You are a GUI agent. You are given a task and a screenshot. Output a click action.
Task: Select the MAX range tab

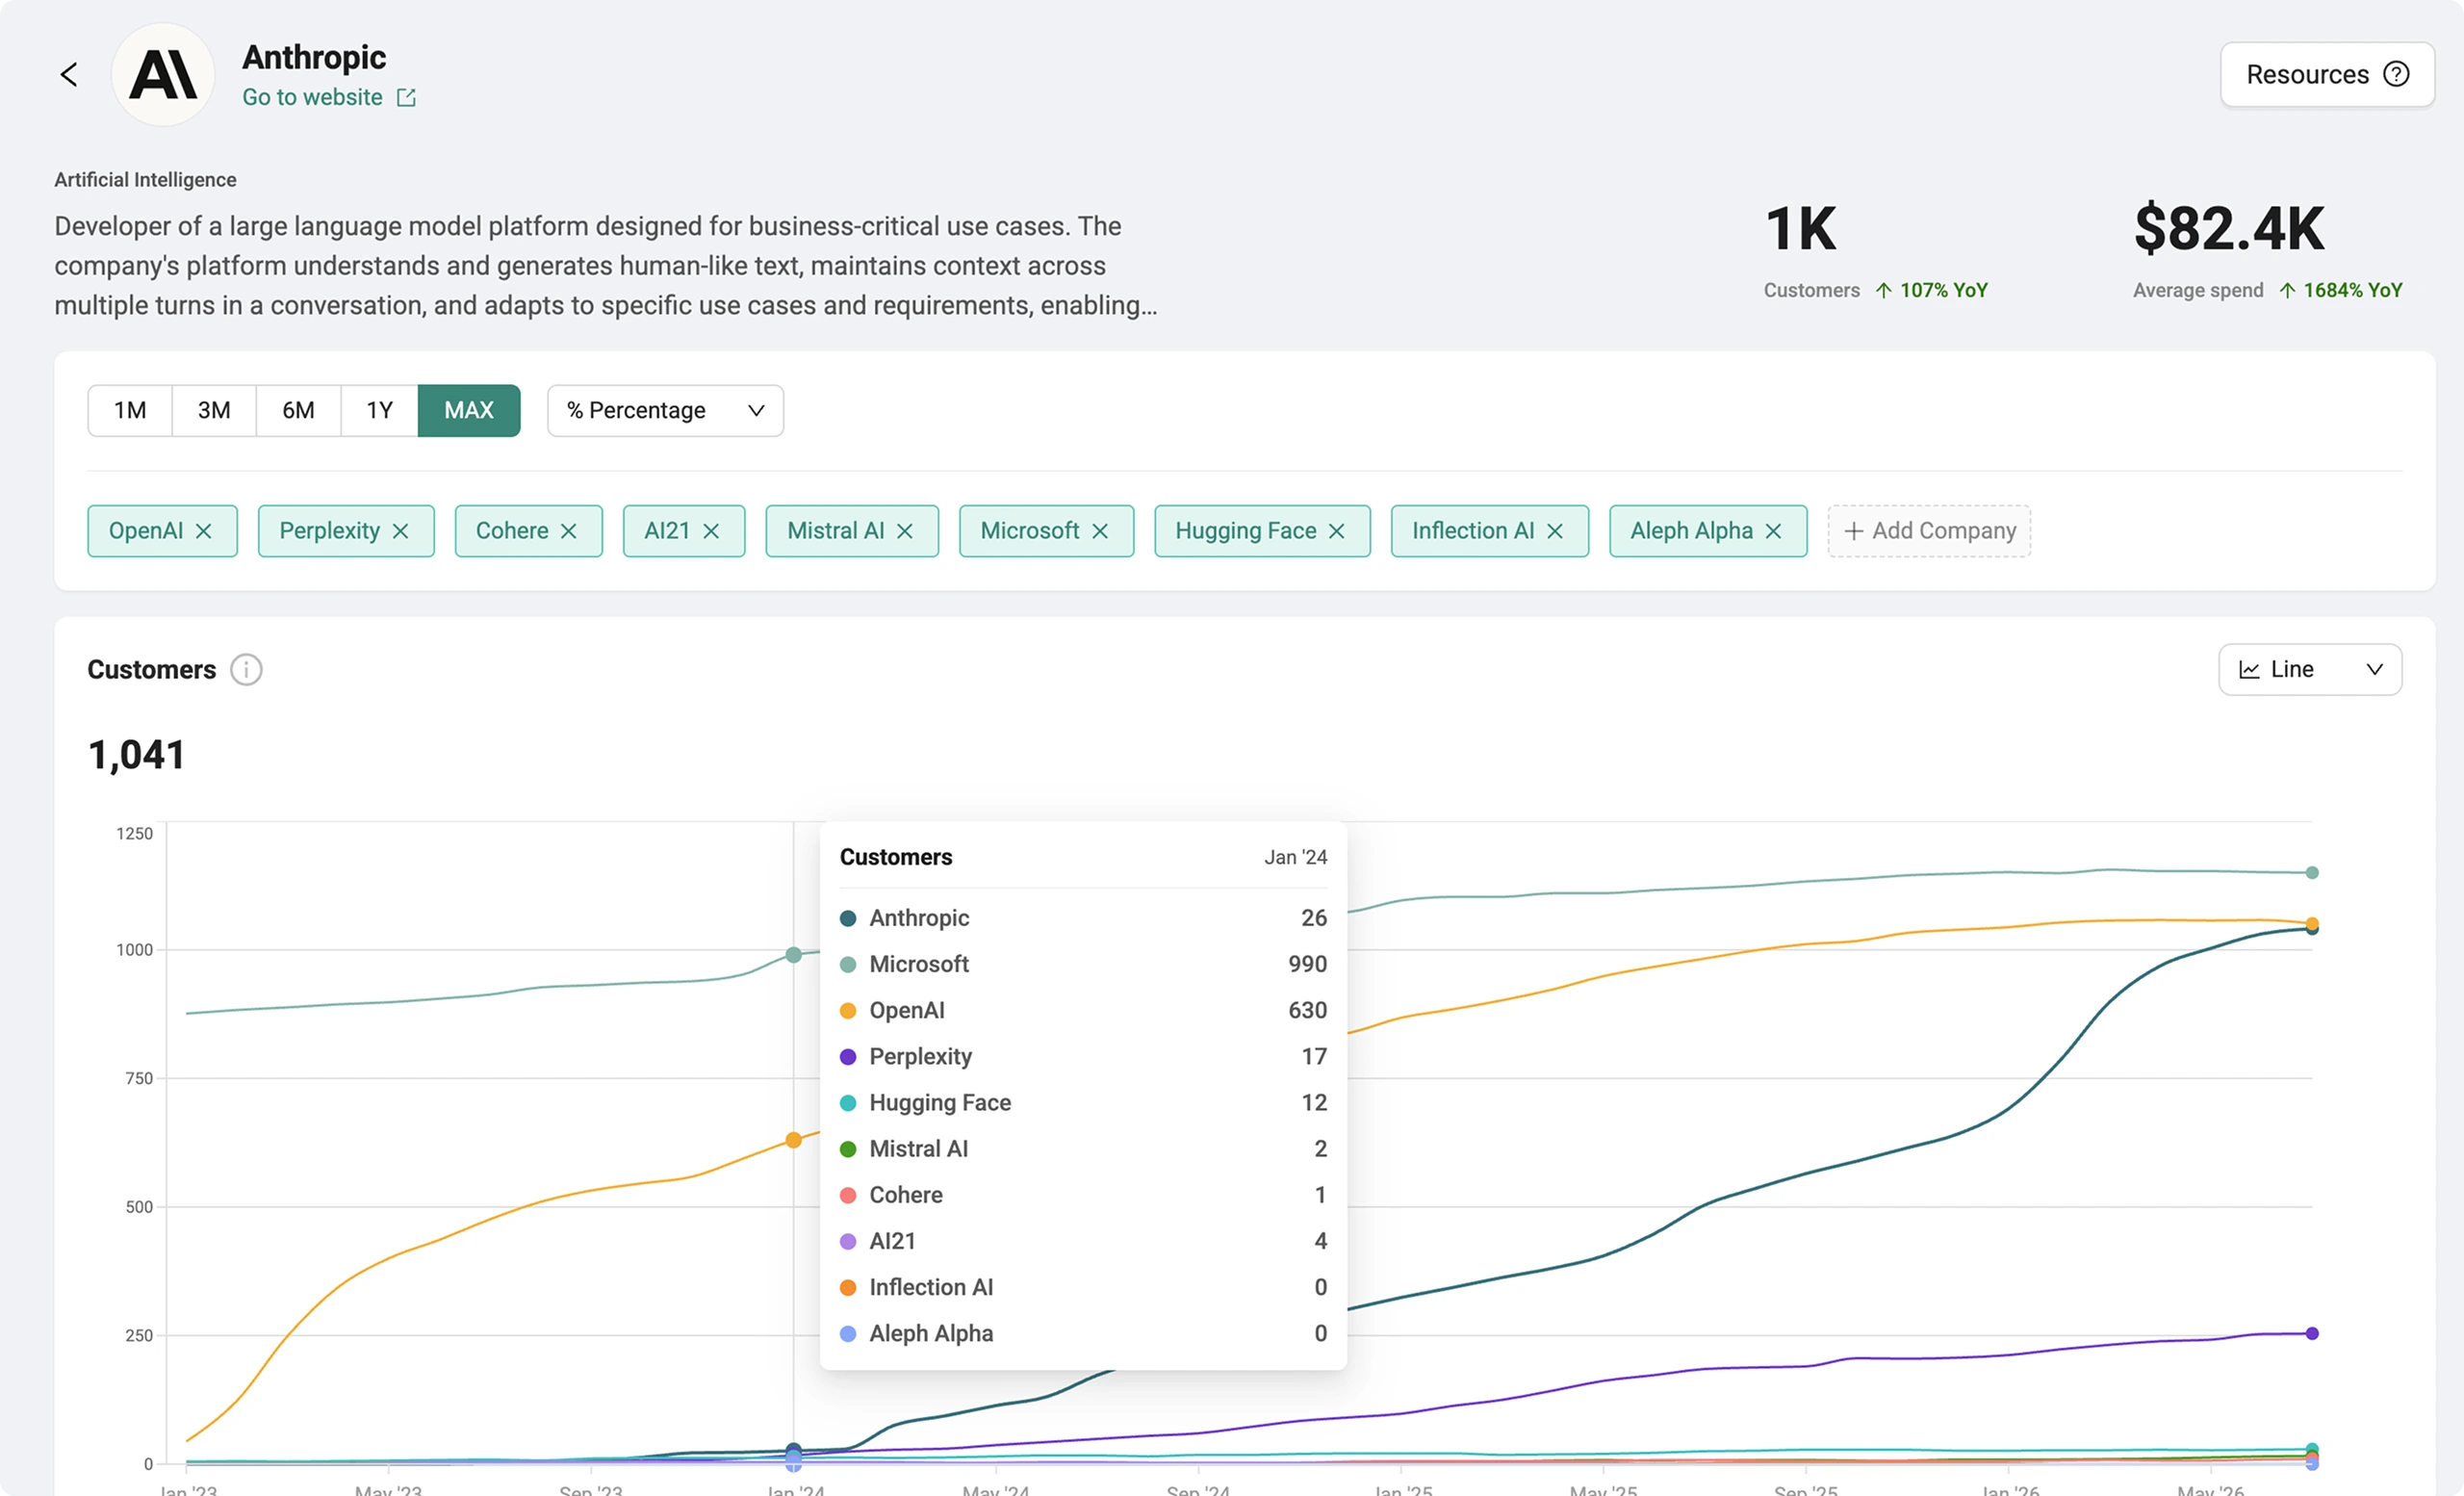click(469, 410)
